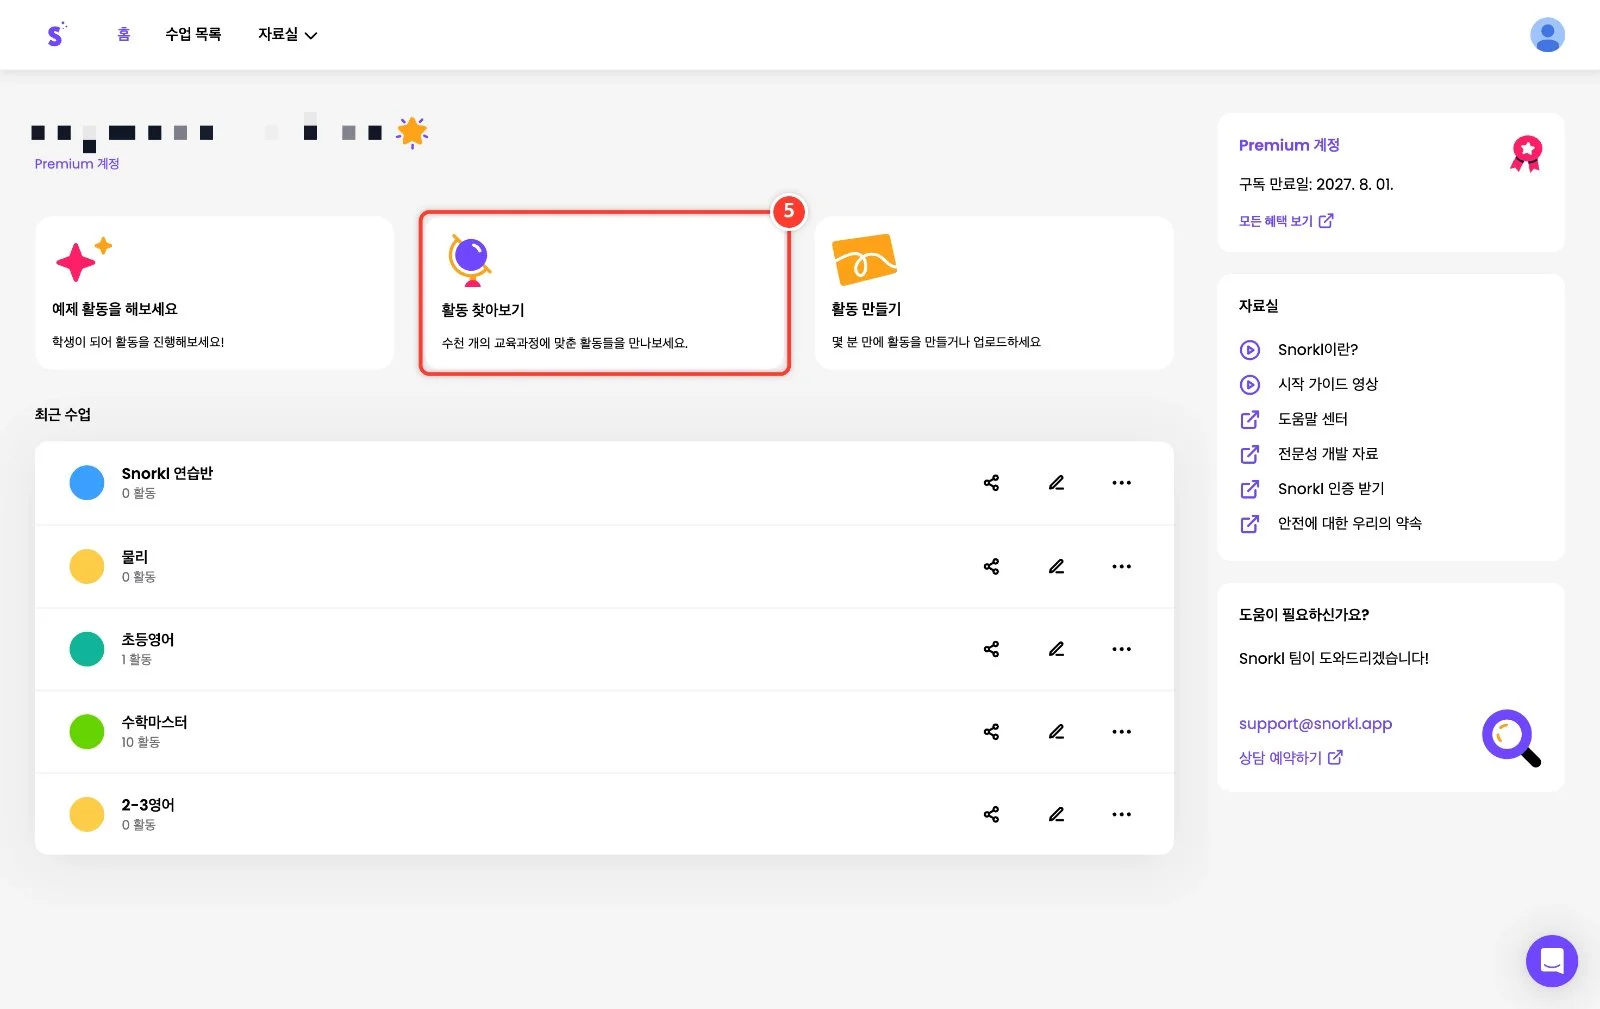Open the 활동 찾아보기 card
The image size is (1600, 1009).
click(x=605, y=293)
